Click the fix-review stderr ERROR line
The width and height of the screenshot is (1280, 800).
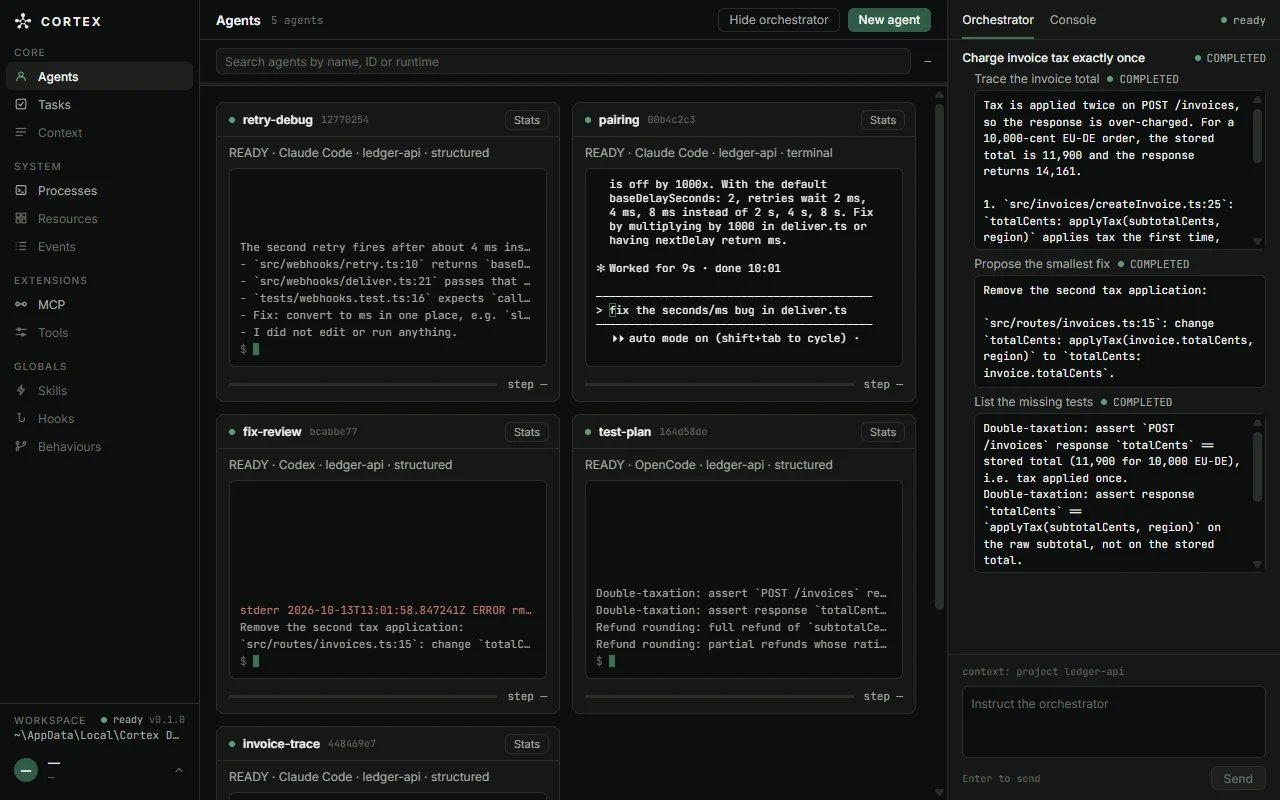tap(386, 610)
